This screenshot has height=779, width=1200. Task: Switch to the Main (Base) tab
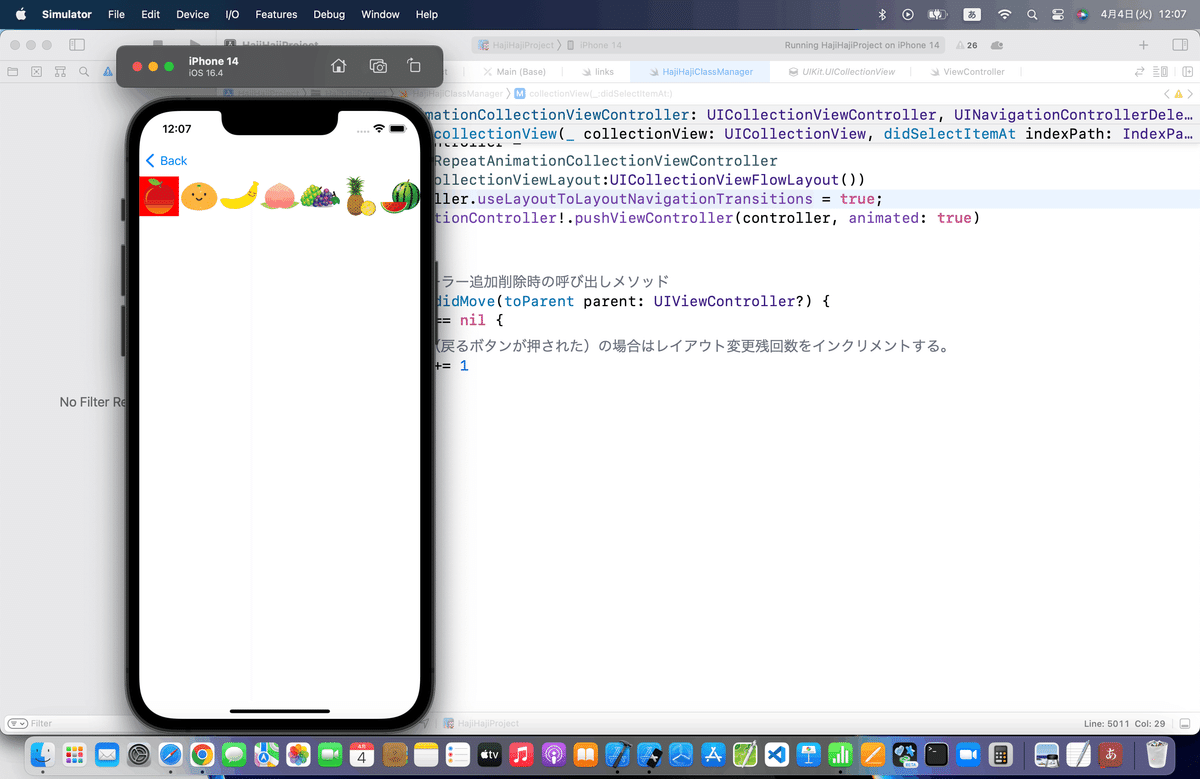point(513,72)
